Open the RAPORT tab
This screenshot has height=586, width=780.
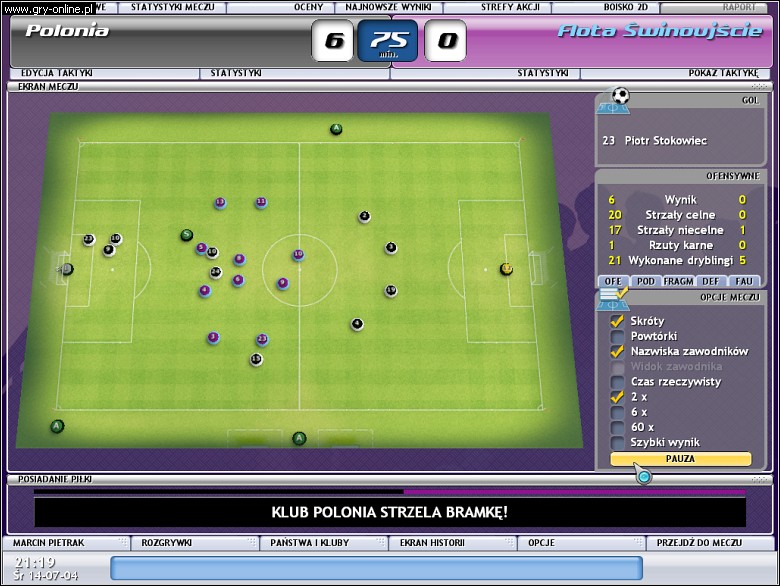(x=714, y=7)
